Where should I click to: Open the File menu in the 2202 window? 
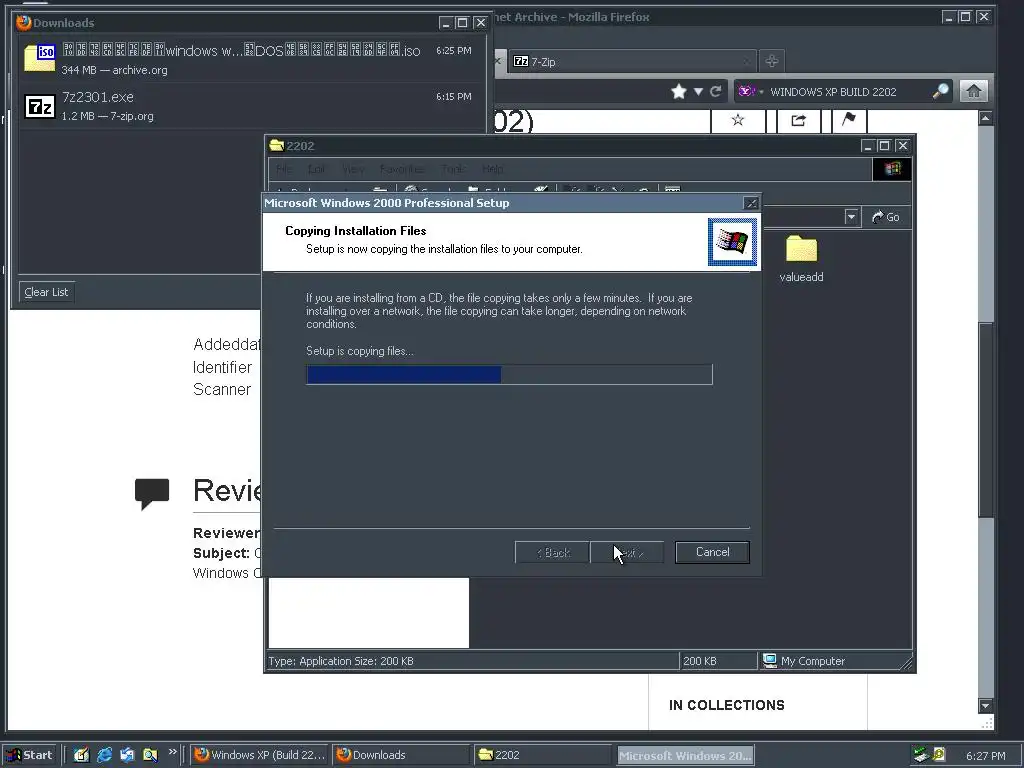coord(284,169)
